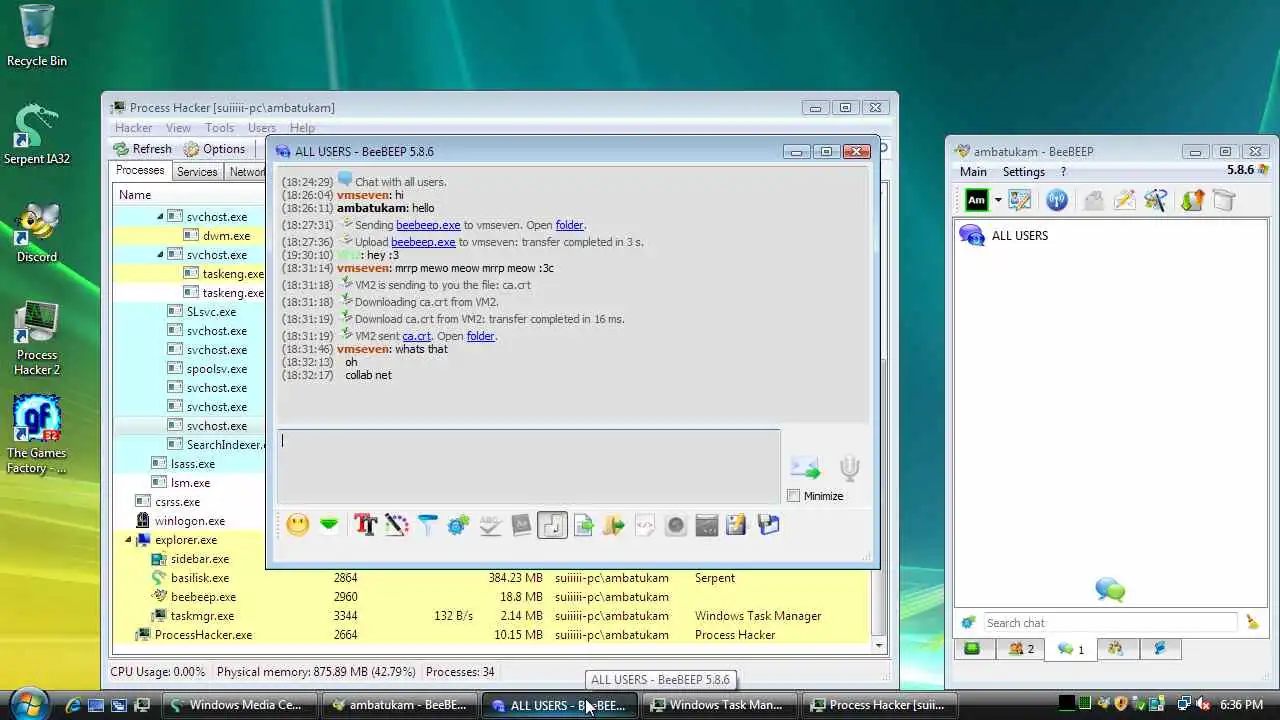Click the send file icon in chat toolbar
The image size is (1280, 720).
pos(584,525)
